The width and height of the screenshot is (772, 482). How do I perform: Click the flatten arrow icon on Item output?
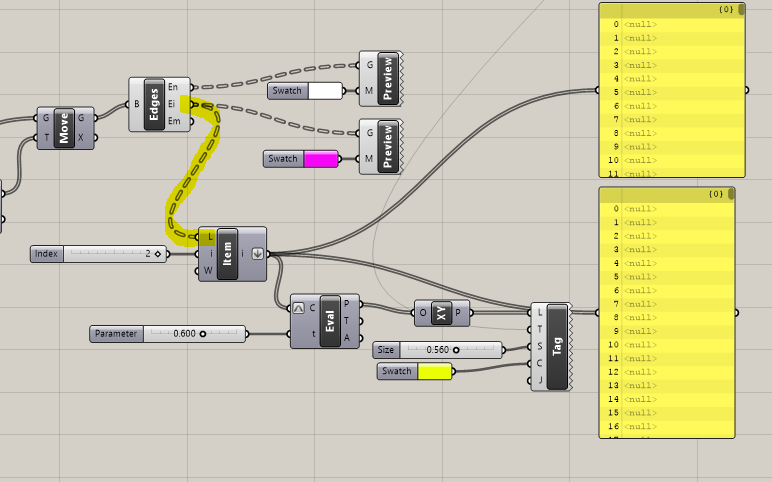(x=257, y=253)
